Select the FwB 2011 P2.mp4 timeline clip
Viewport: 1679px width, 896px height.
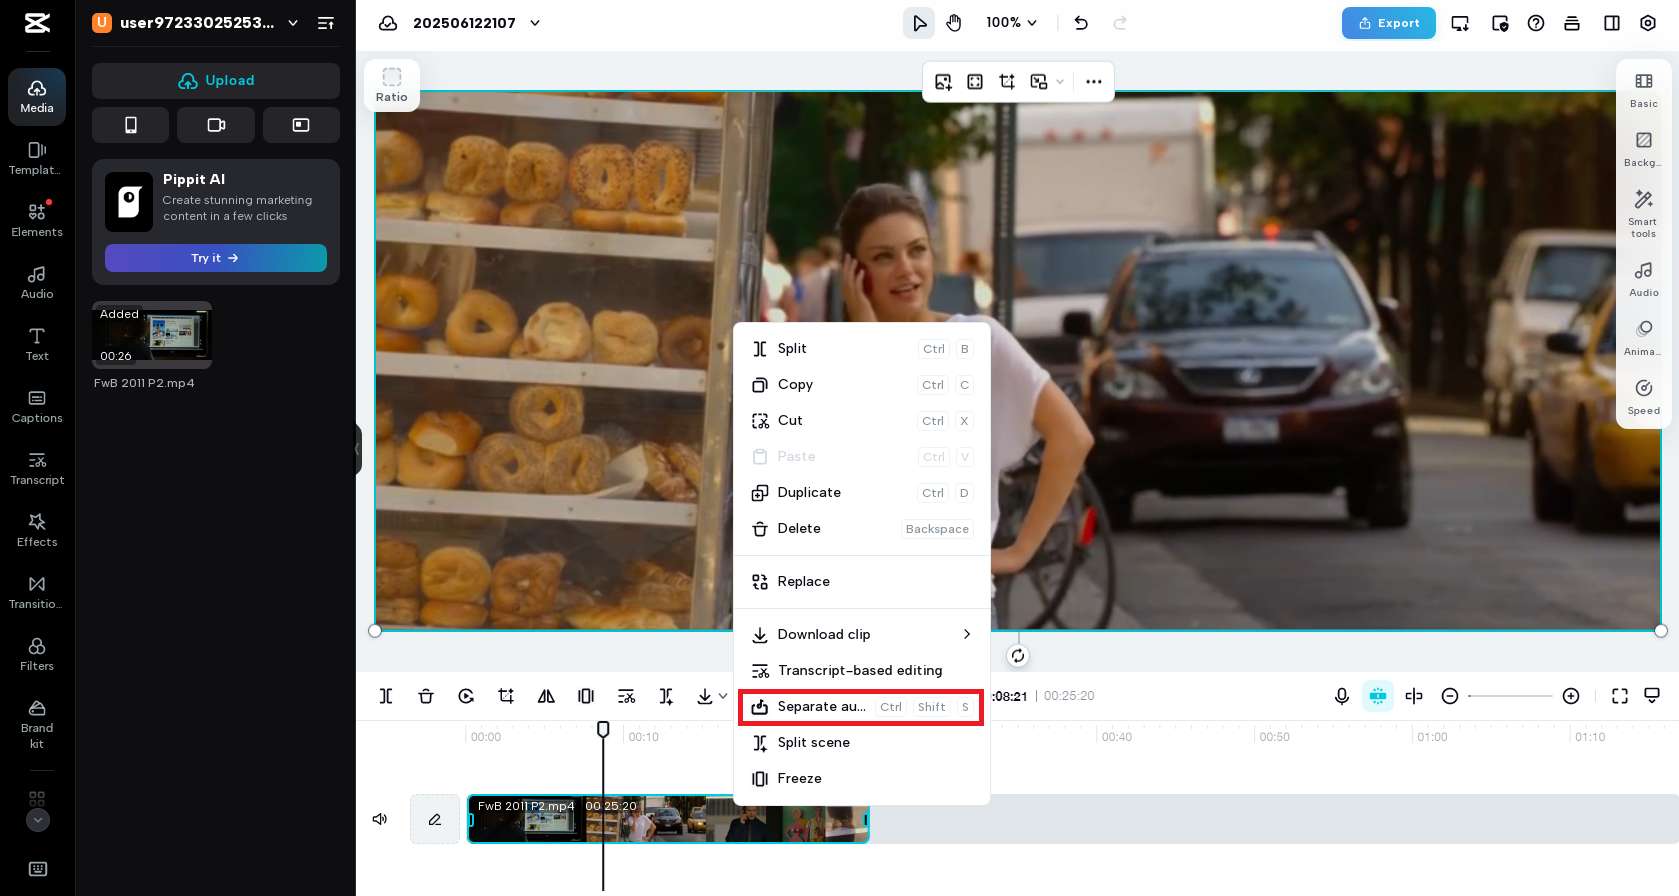[668, 819]
